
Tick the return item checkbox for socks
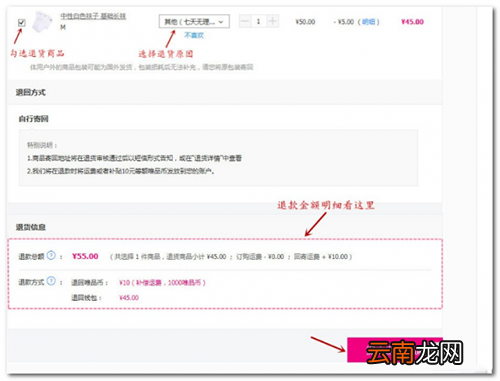click(22, 23)
